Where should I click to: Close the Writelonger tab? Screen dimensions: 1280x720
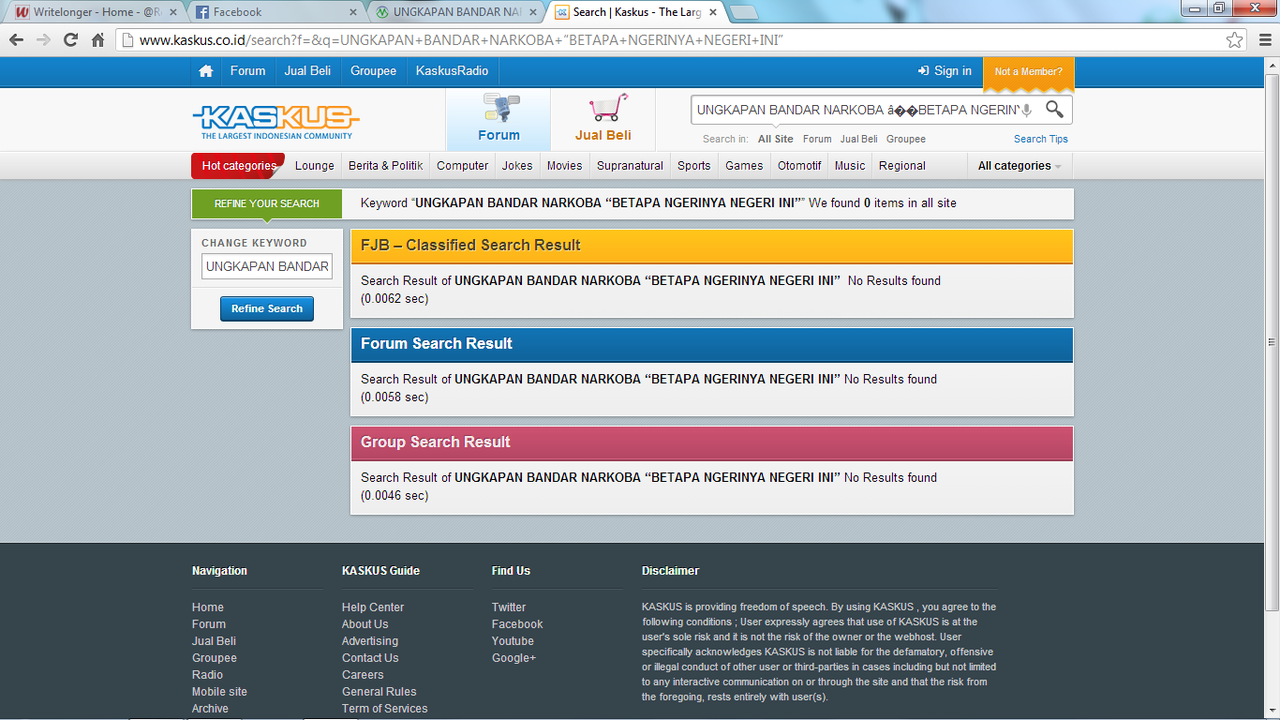point(173,12)
